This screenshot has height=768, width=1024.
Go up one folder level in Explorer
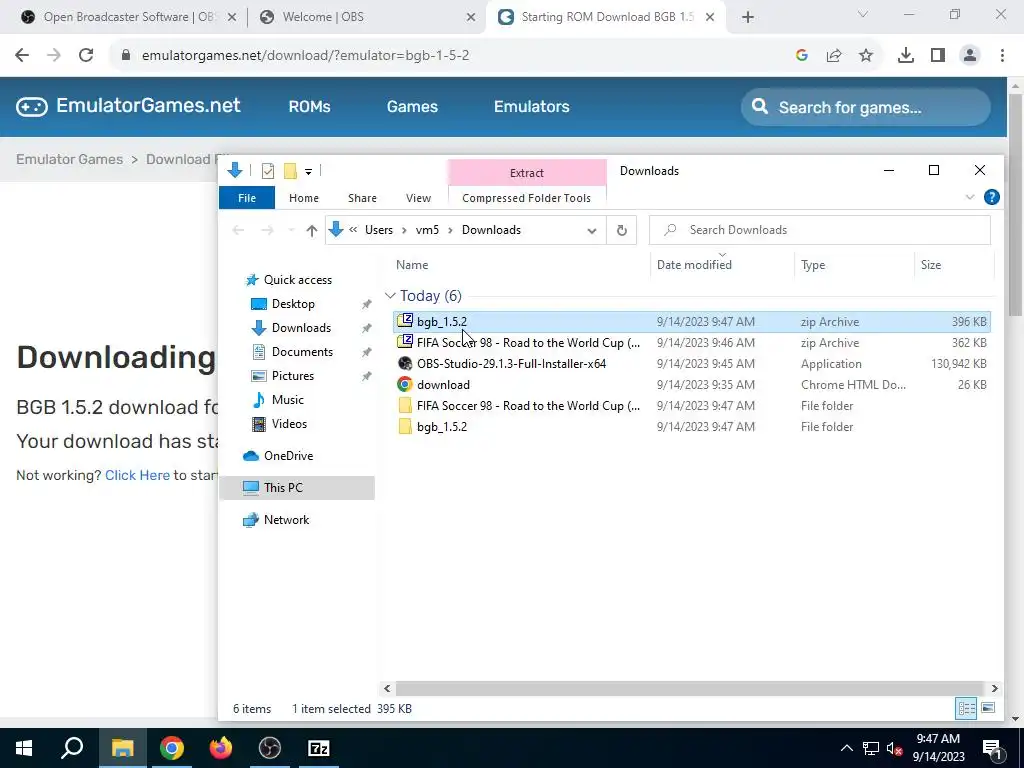[312, 231]
